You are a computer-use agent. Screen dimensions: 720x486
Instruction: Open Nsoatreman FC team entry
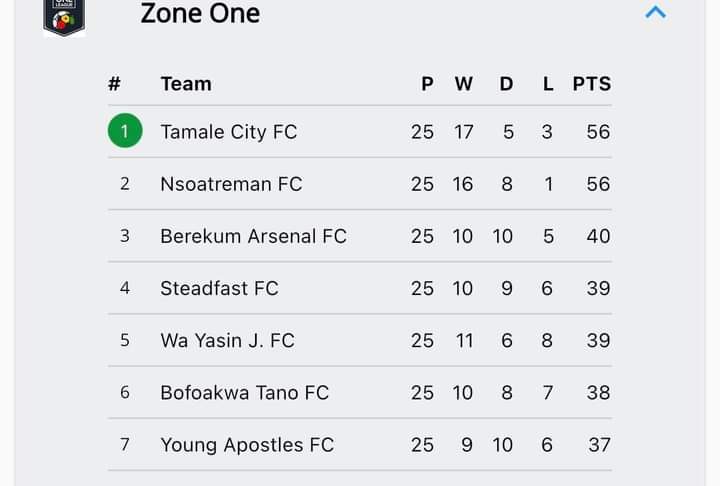[360, 184]
